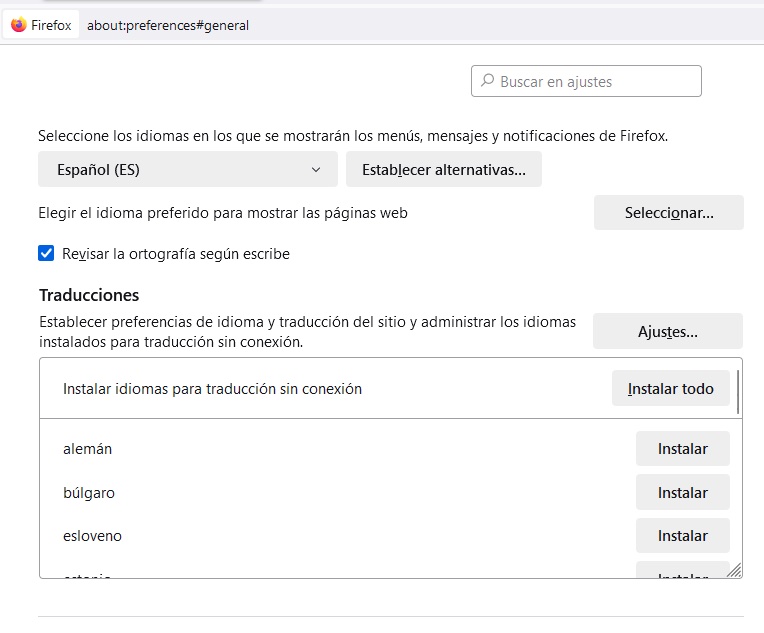Click the language list scrollbar thumb
Image resolution: width=764 pixels, height=633 pixels.
click(738, 392)
